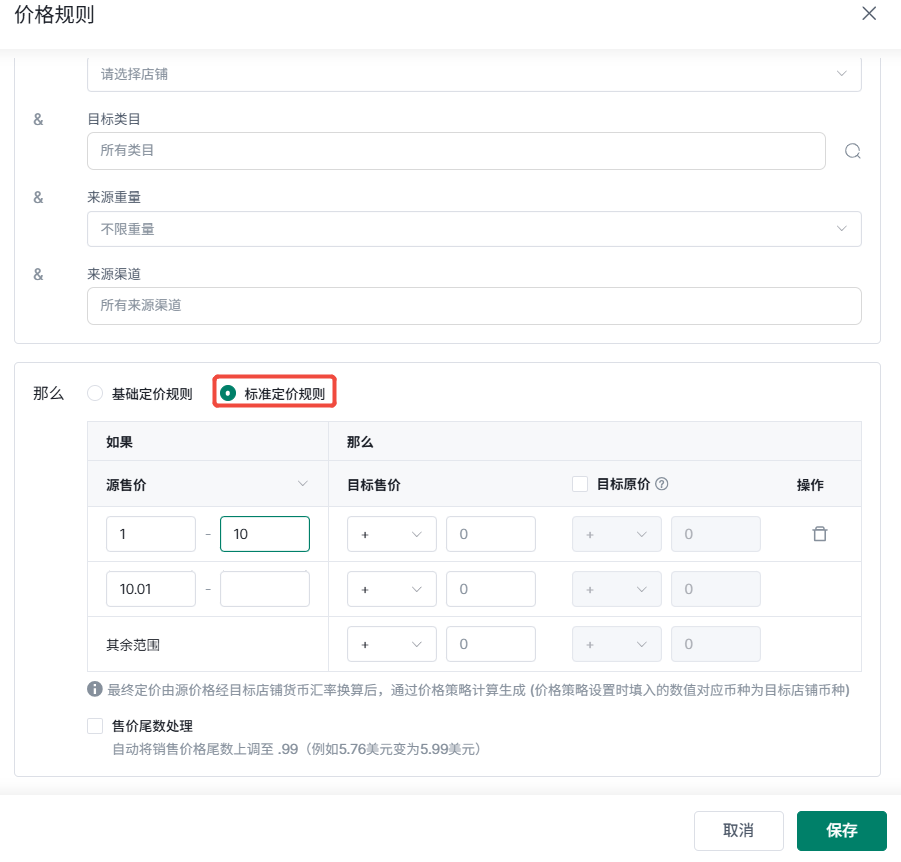Screen dimensions: 901x862
Task: Select the 标准定价规则 radio option
Action: 228,393
